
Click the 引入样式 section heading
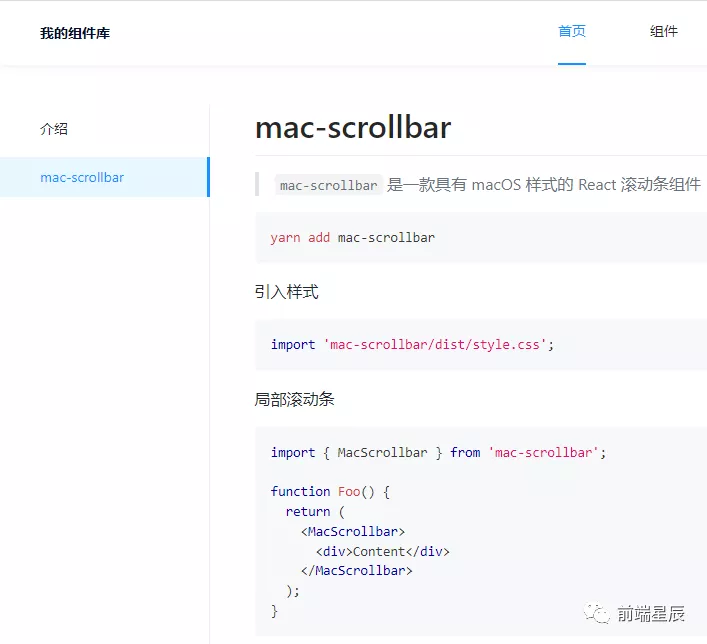click(286, 292)
